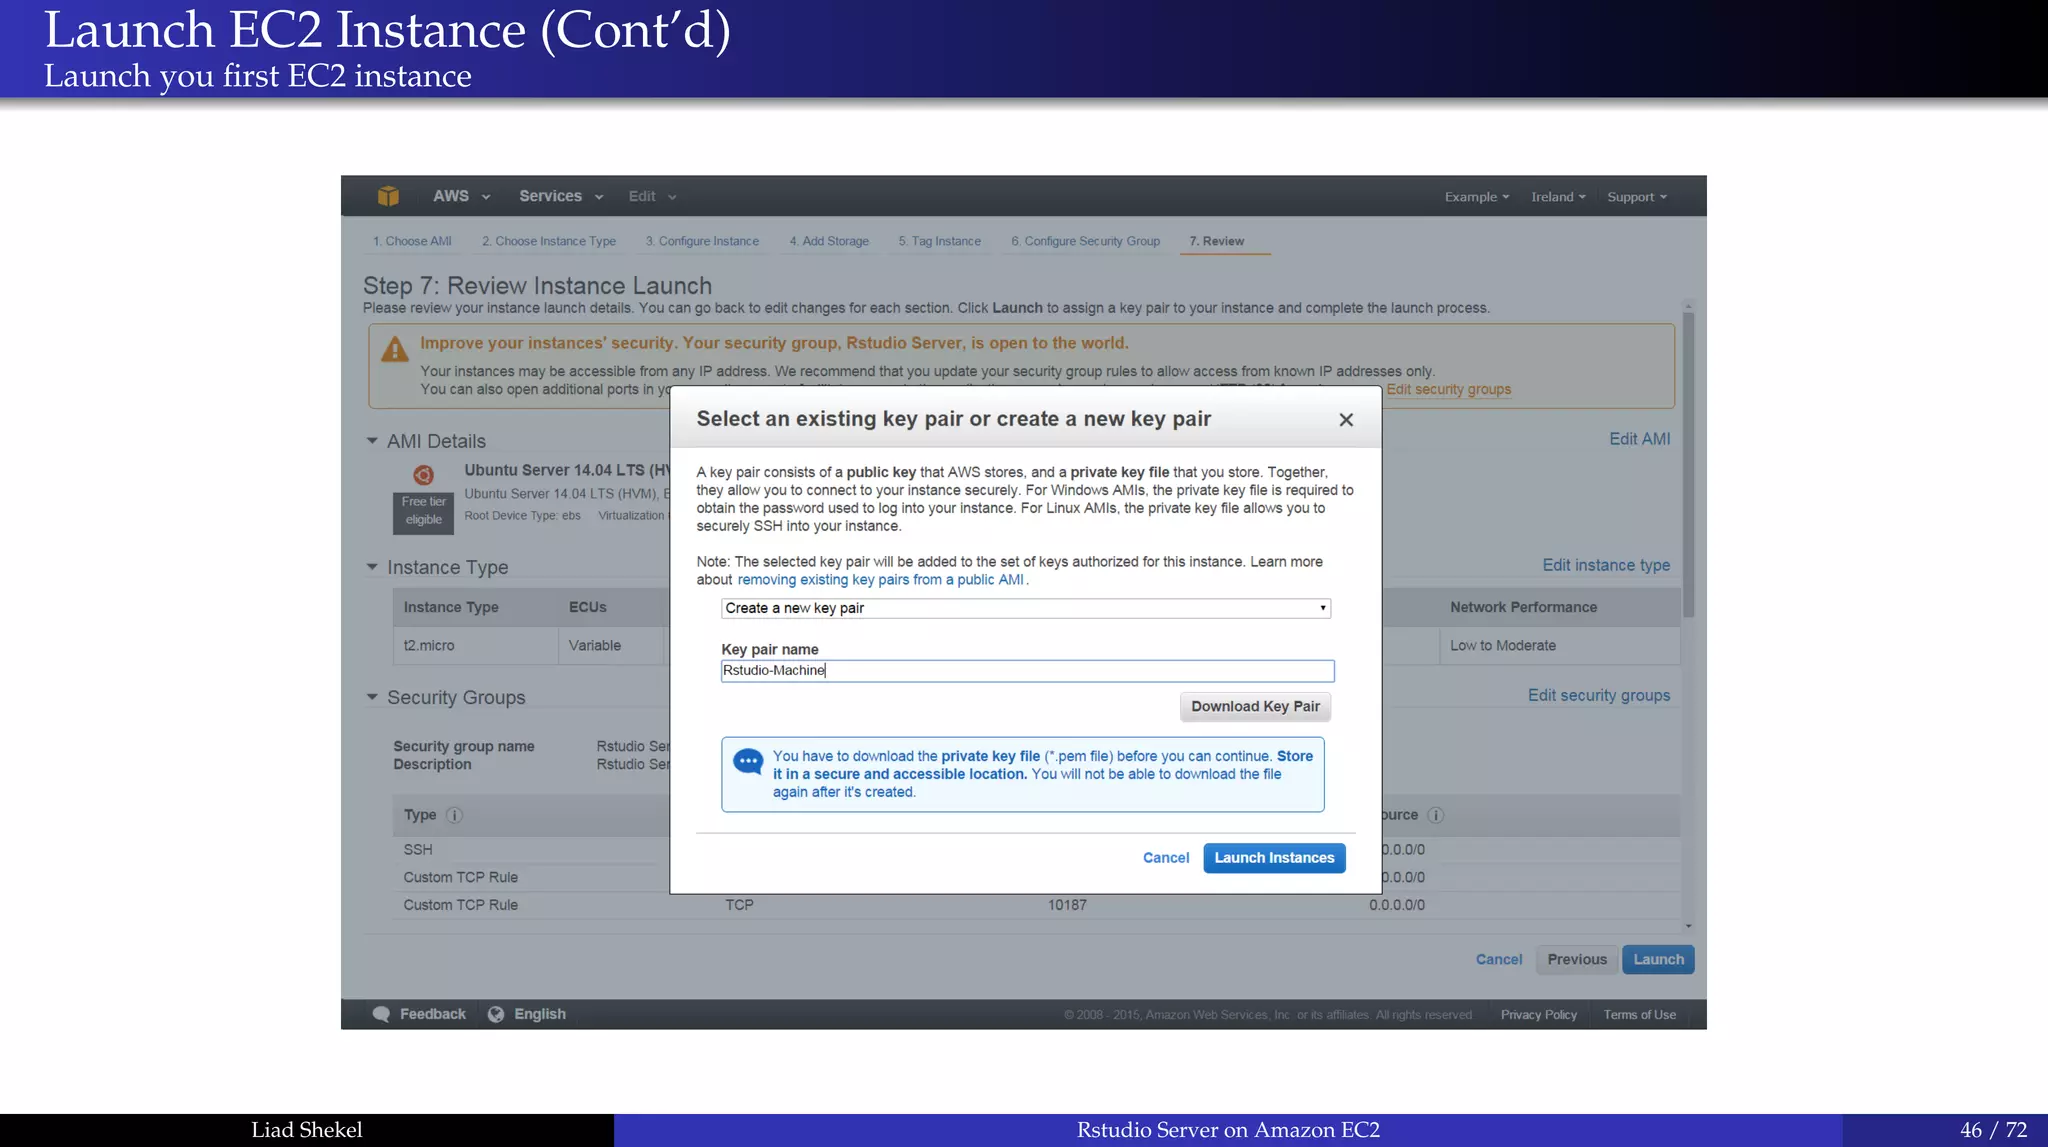The height and width of the screenshot is (1147, 2048).
Task: Open the Privacy Policy link
Action: [x=1538, y=1015]
